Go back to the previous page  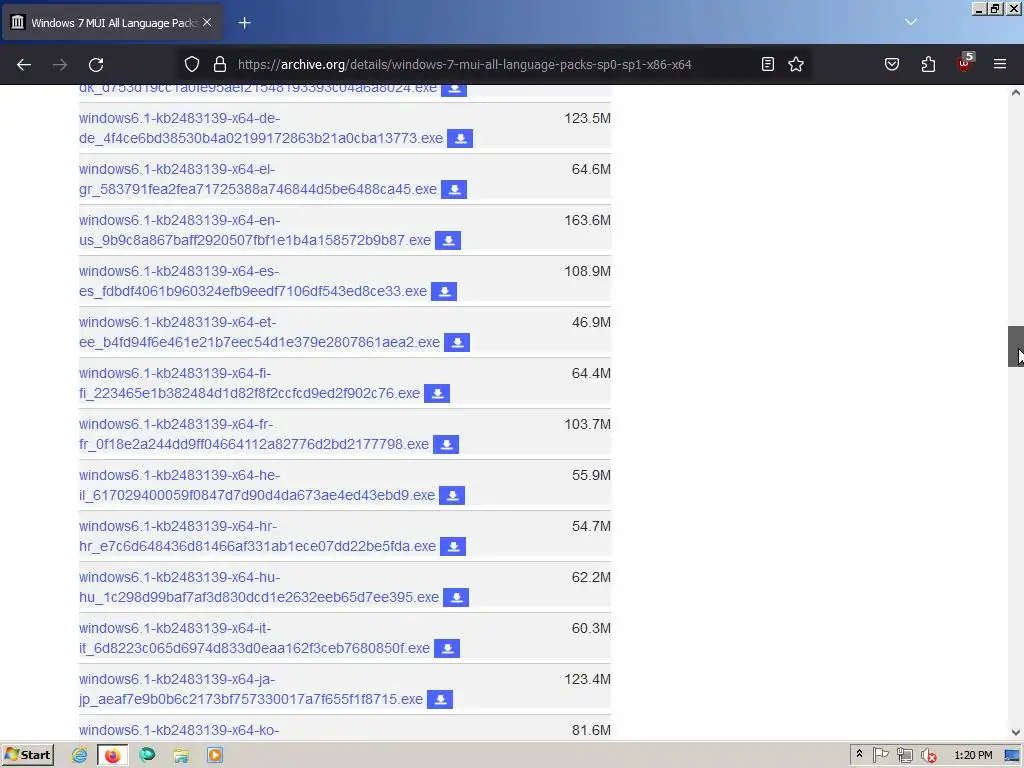[24, 65]
